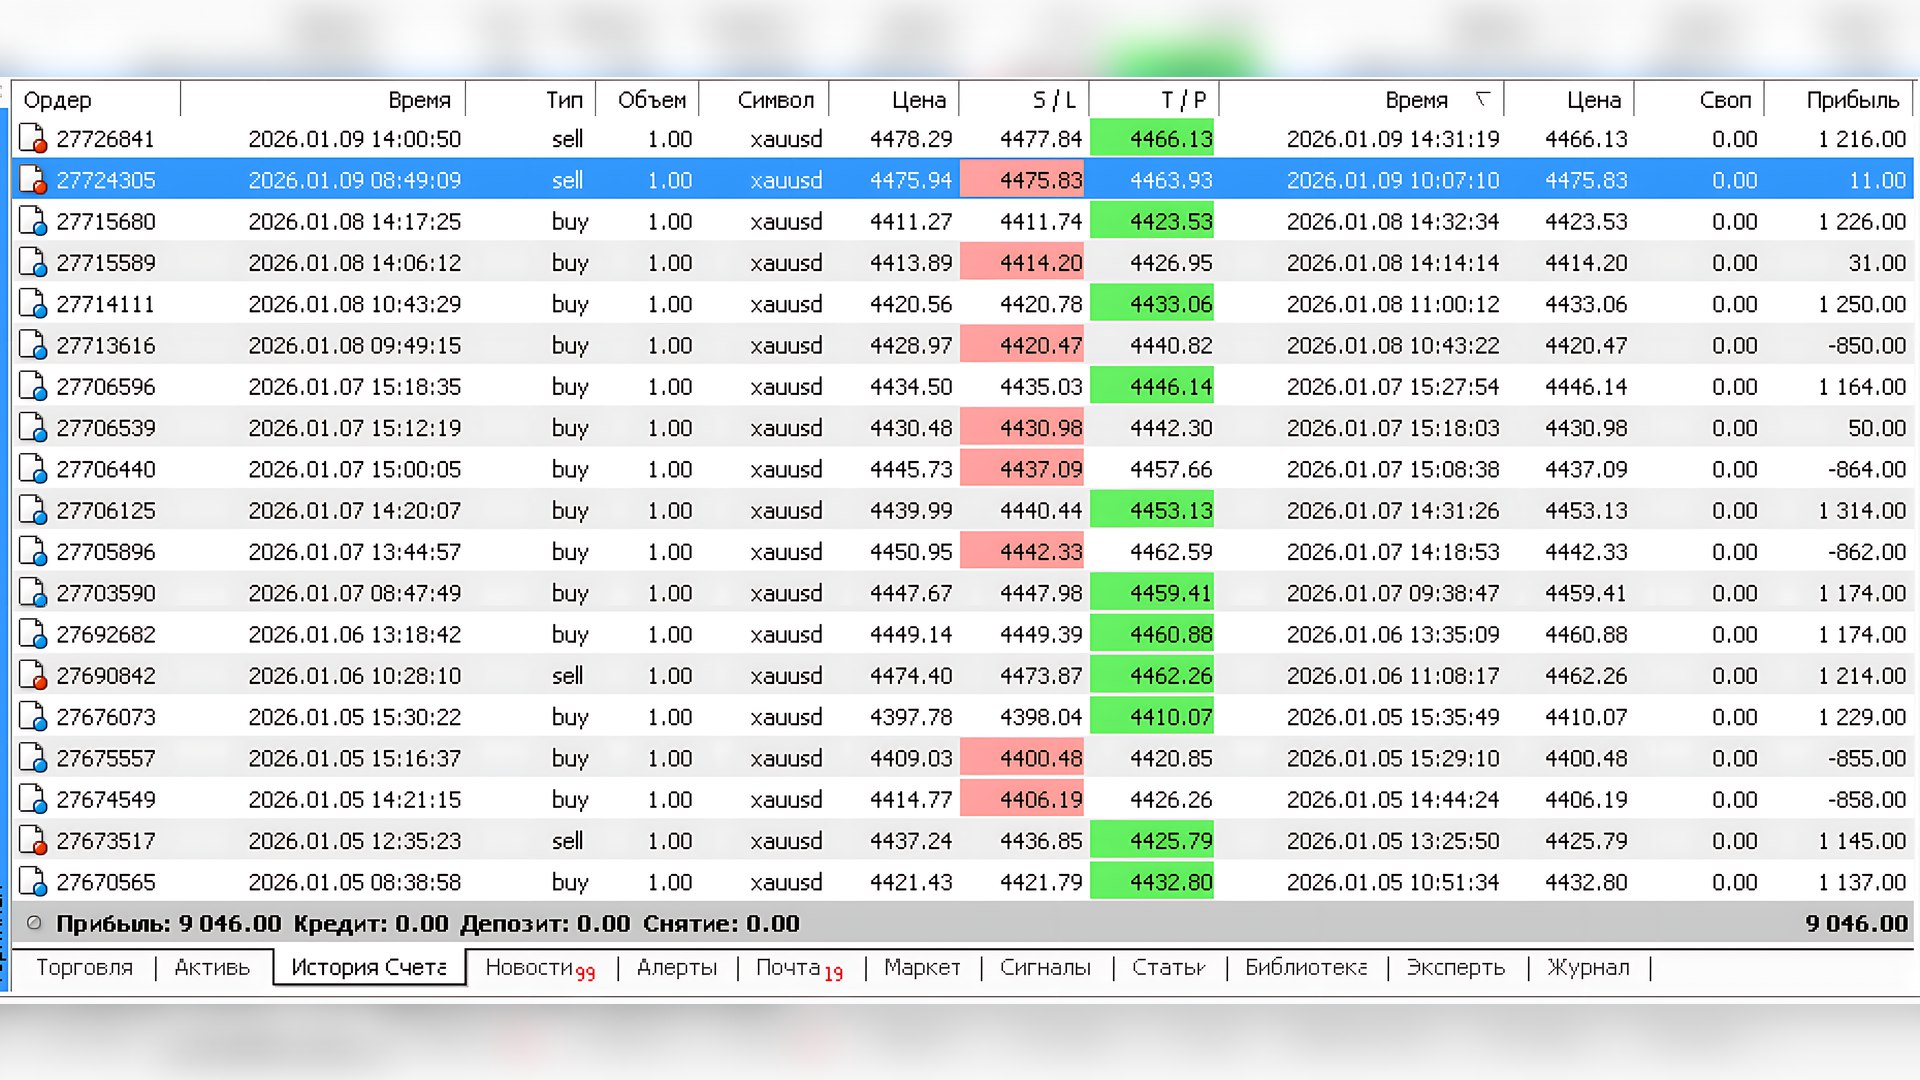Screen dimensions: 1920x1080
Task: Click the buy order icon for 27706596
Action: (33, 386)
